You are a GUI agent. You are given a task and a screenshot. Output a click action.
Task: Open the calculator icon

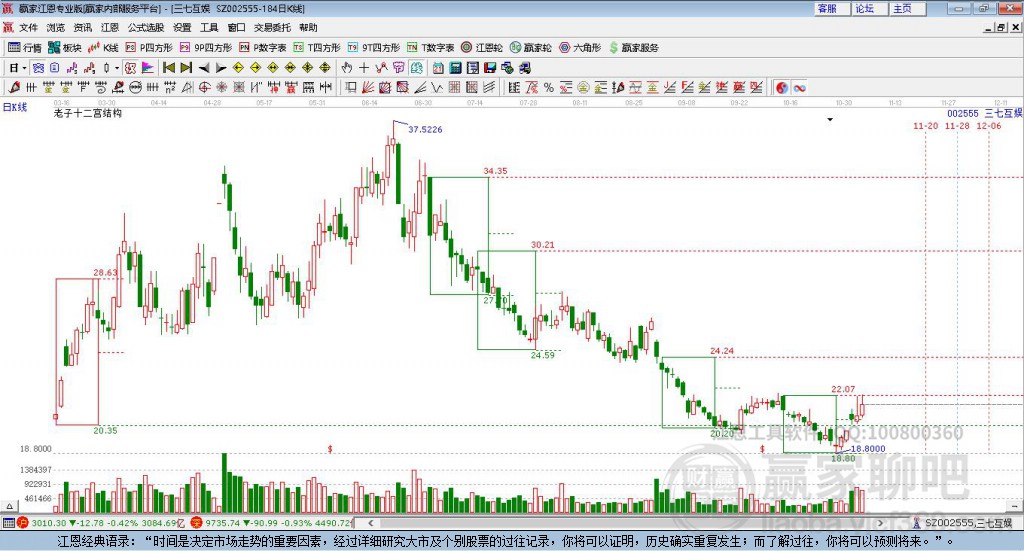pos(455,68)
